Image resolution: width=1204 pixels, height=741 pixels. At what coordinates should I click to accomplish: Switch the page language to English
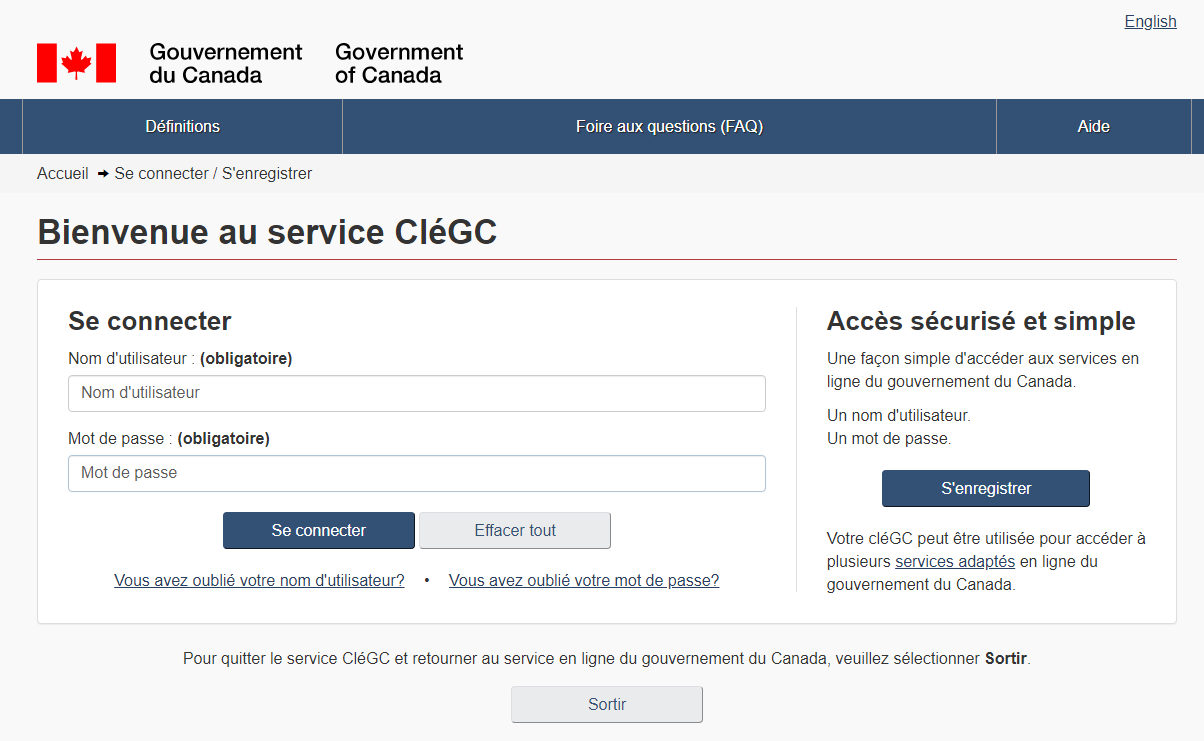point(1150,22)
